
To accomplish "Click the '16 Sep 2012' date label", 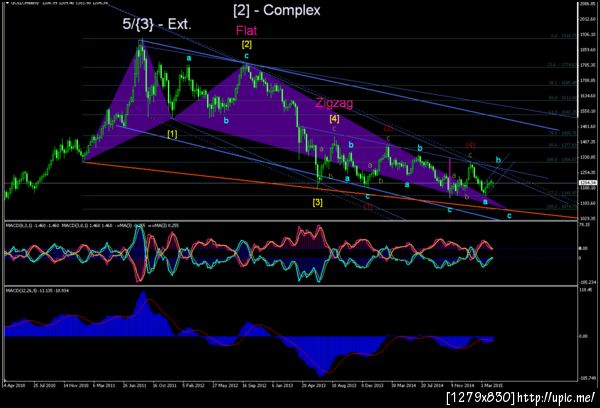I will coord(254,385).
